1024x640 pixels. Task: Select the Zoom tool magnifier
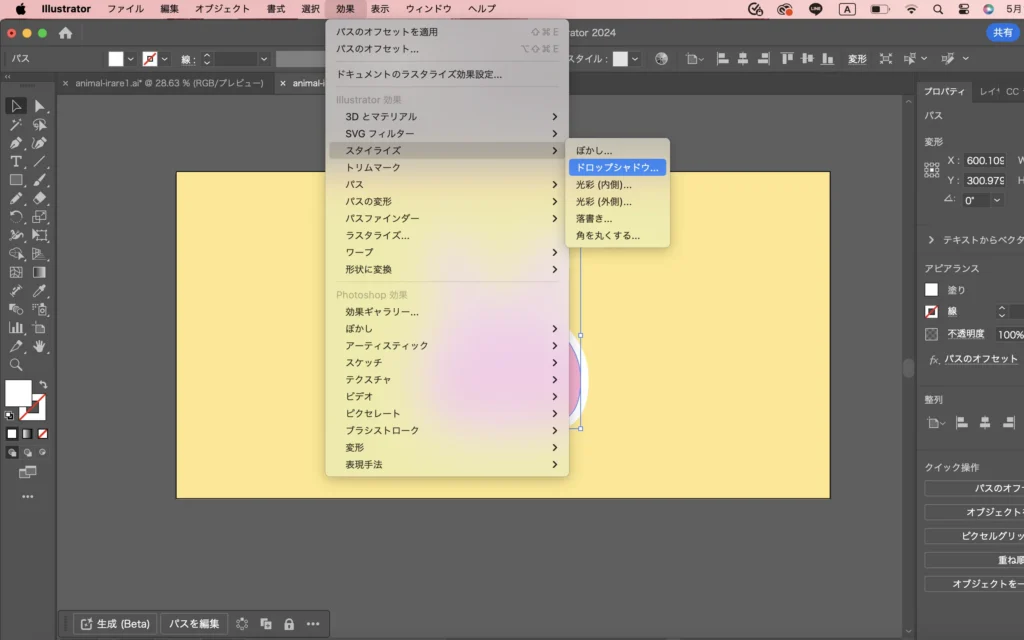[16, 365]
